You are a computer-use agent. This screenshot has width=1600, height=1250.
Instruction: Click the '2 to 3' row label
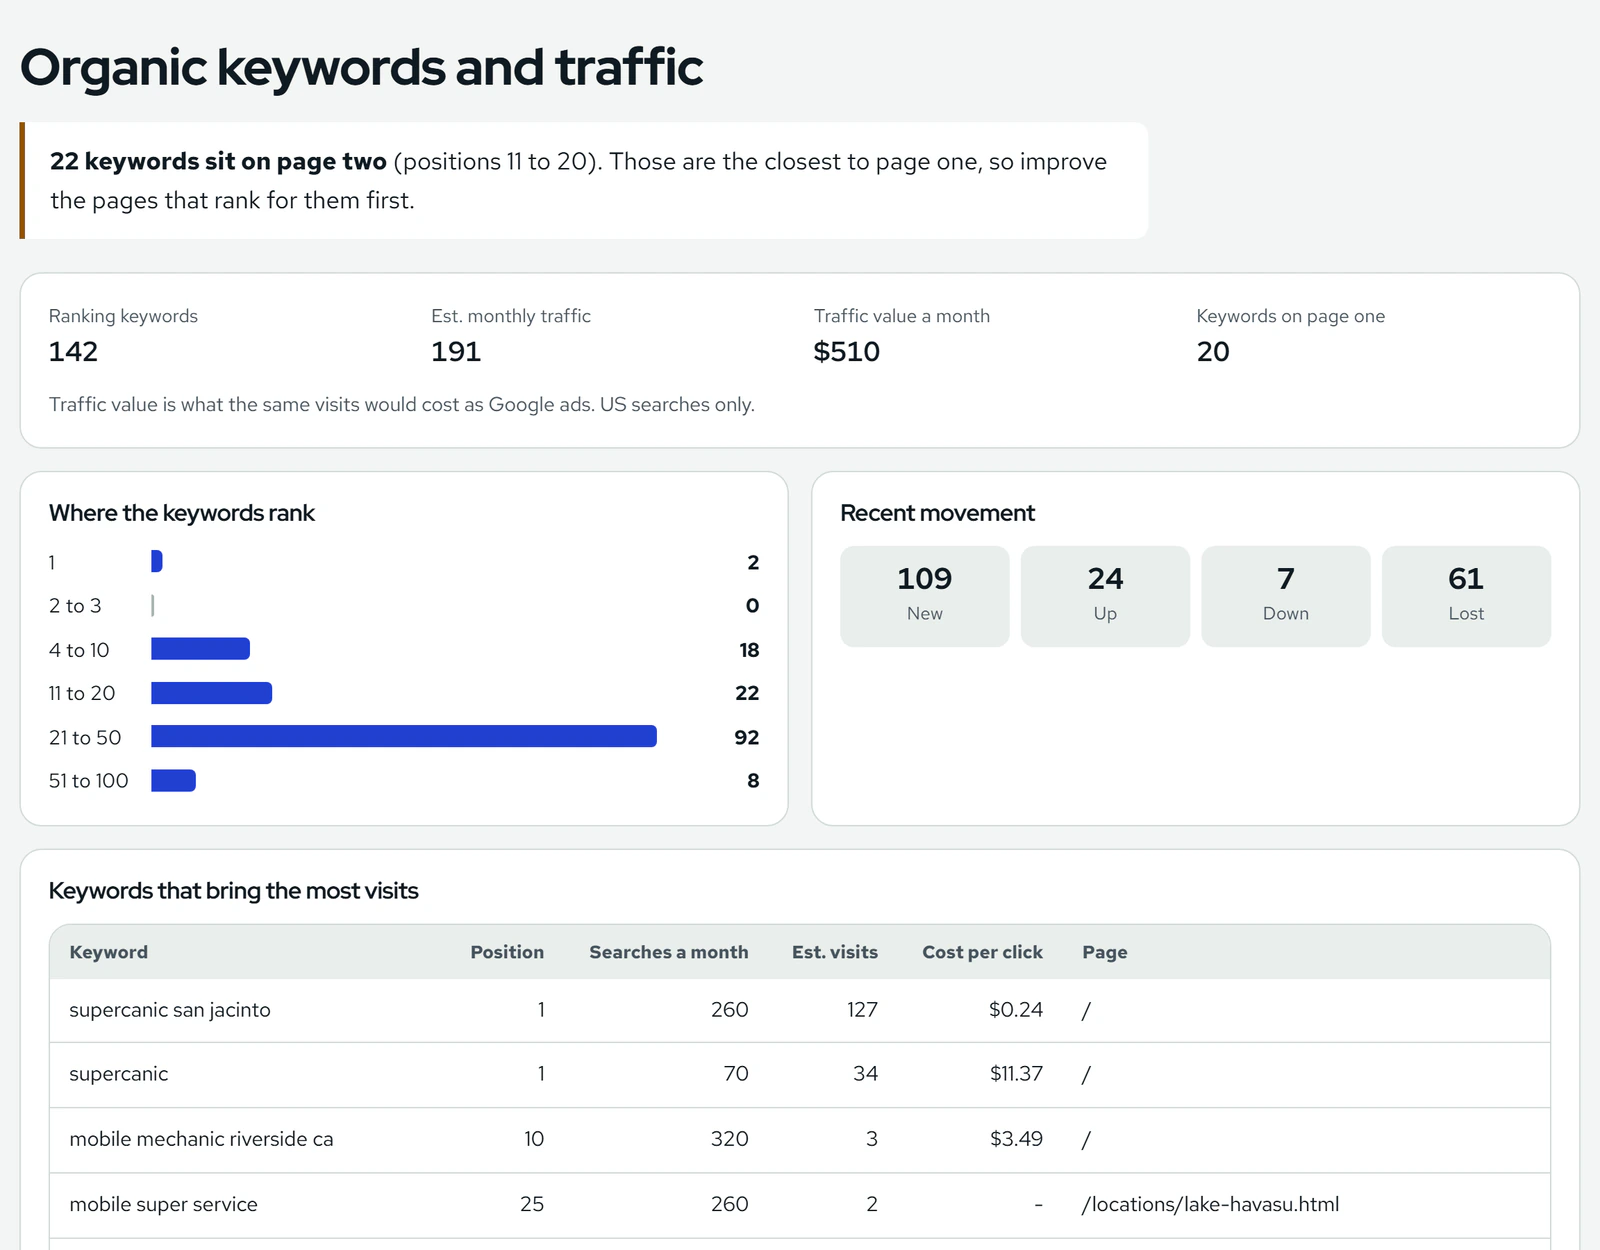click(75, 606)
